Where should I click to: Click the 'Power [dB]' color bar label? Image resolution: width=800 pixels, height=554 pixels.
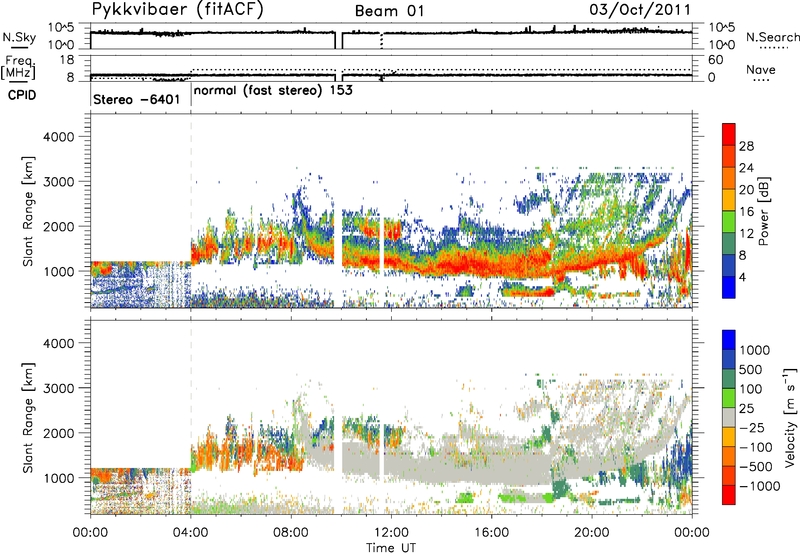coord(764,211)
